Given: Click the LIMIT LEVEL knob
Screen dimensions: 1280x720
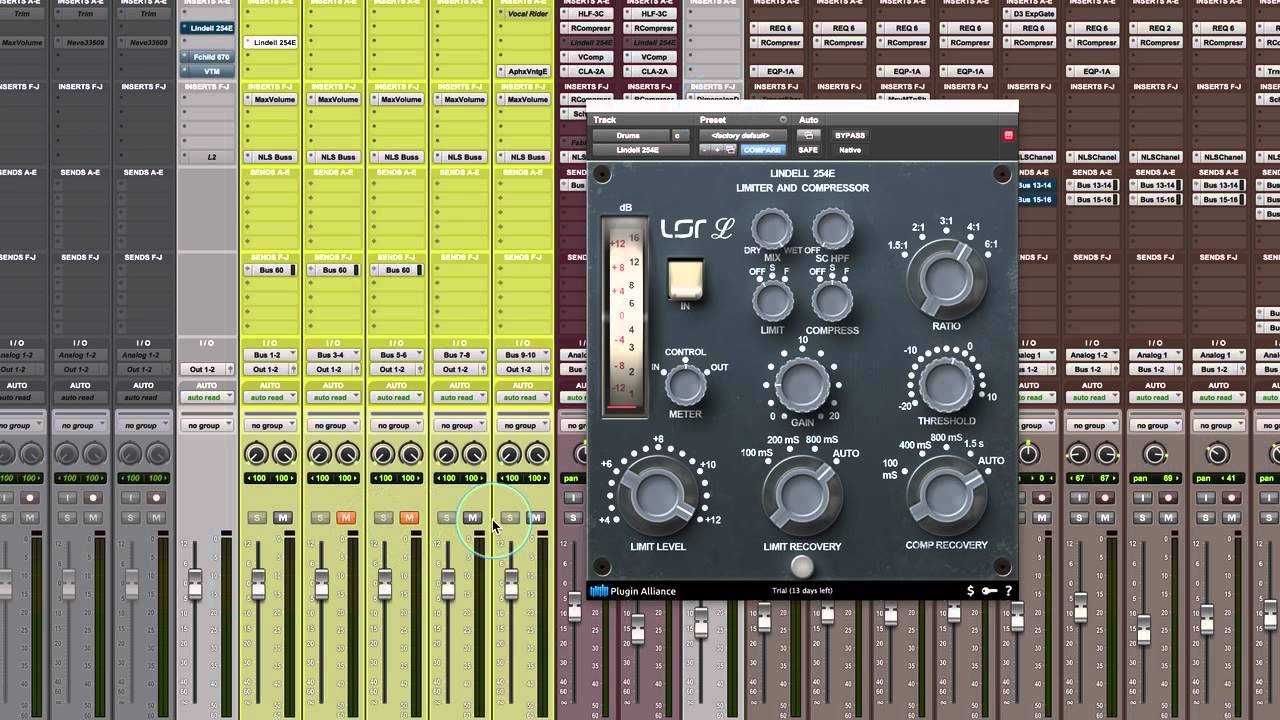Looking at the screenshot, I should pos(657,495).
